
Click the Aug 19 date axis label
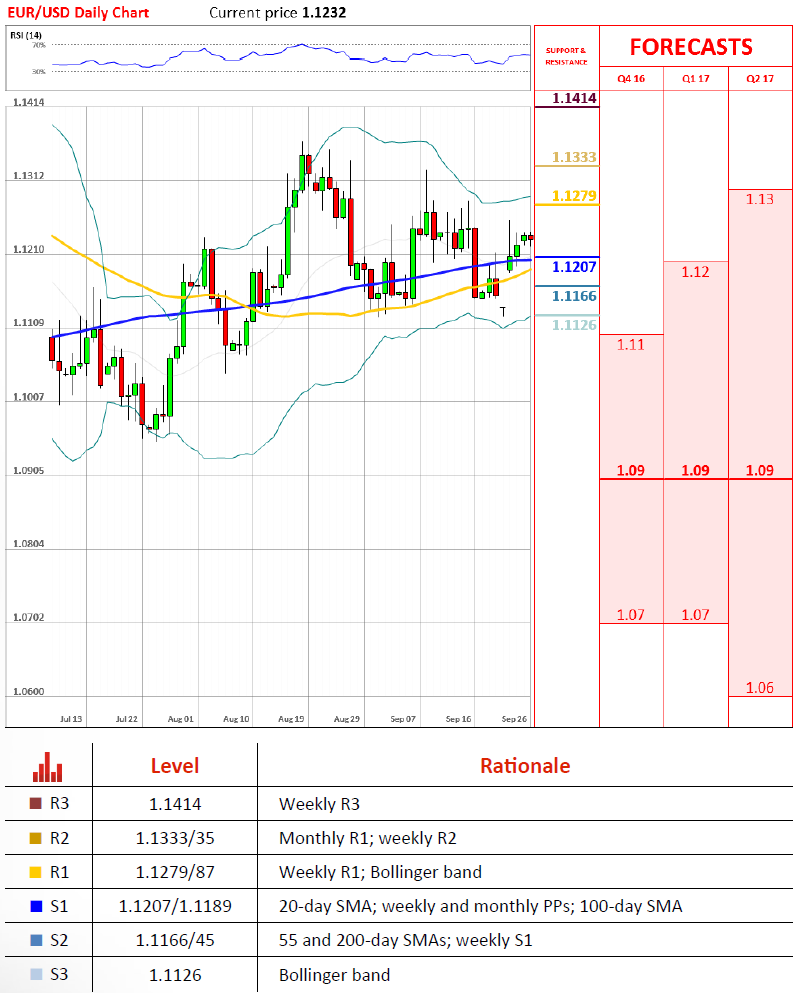[291, 719]
